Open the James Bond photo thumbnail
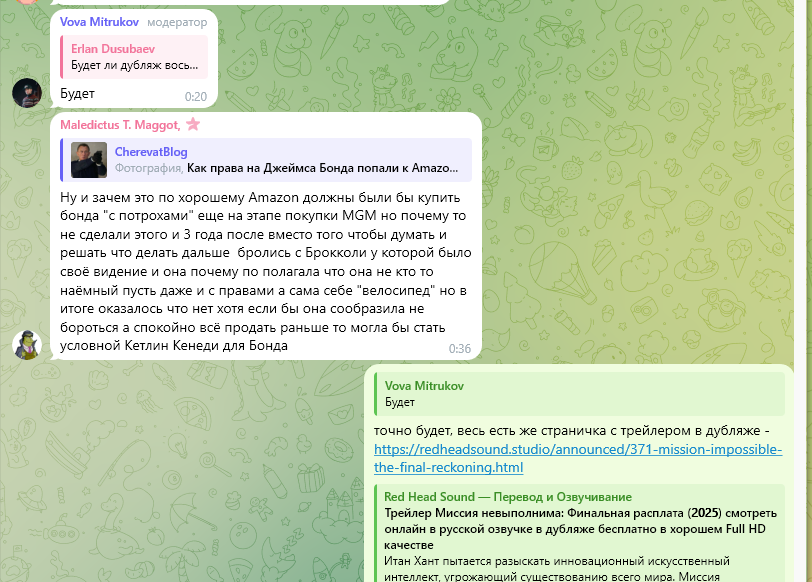Viewport: 812px width, 582px height. (x=89, y=160)
